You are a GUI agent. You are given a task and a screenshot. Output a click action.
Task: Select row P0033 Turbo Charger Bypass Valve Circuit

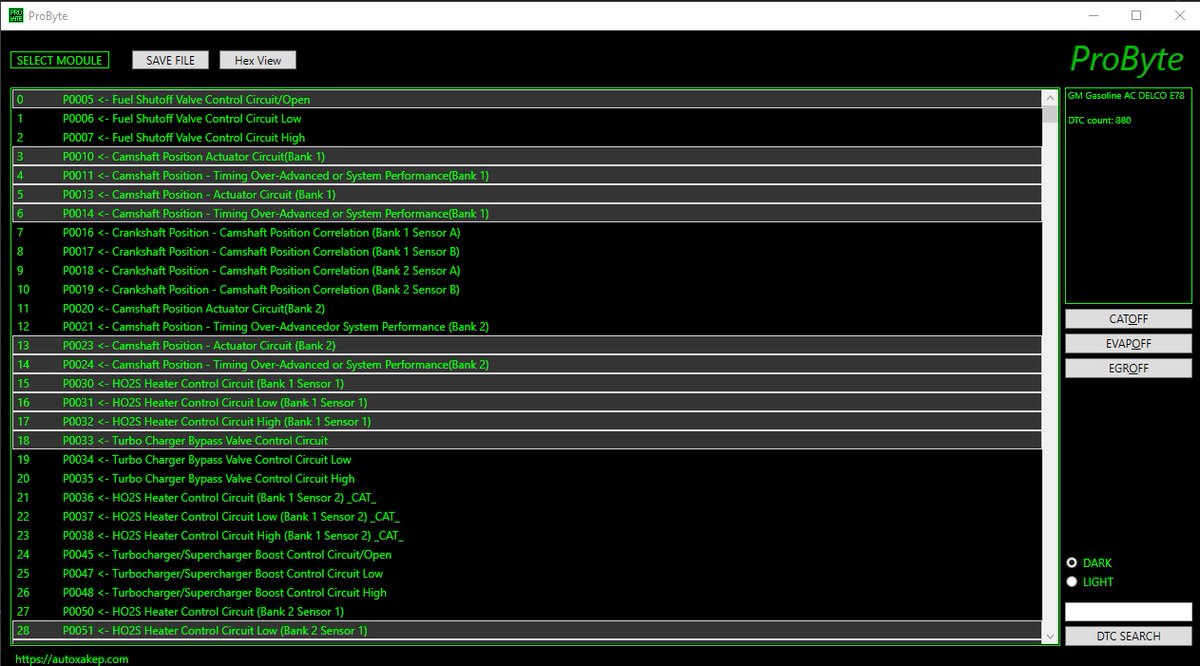[x=527, y=441]
